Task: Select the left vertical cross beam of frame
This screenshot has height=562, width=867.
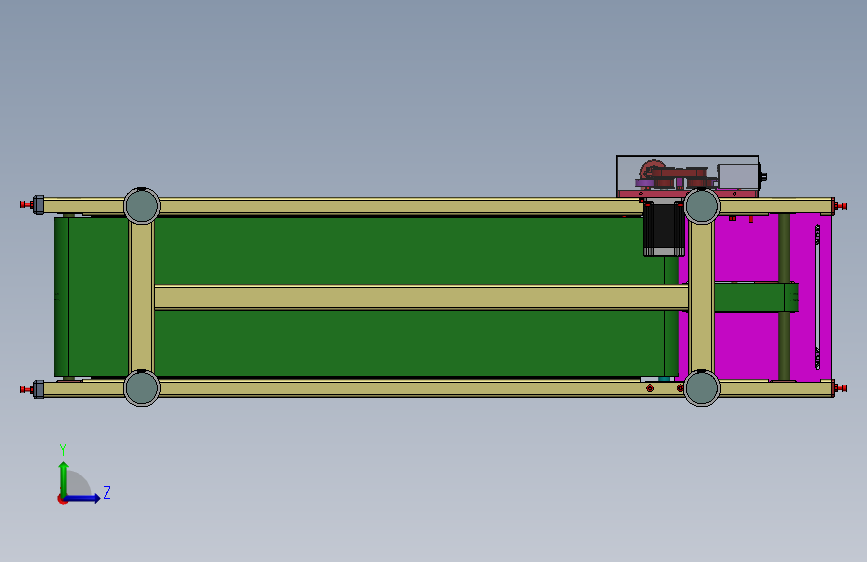Action: click(x=142, y=297)
